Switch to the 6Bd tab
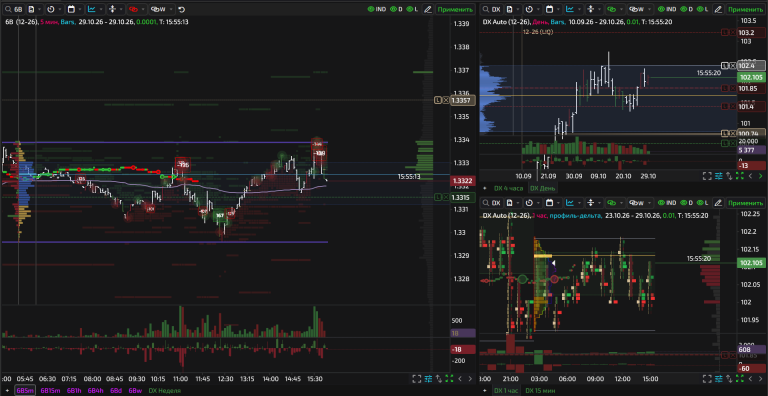768x396 pixels. [x=116, y=391]
